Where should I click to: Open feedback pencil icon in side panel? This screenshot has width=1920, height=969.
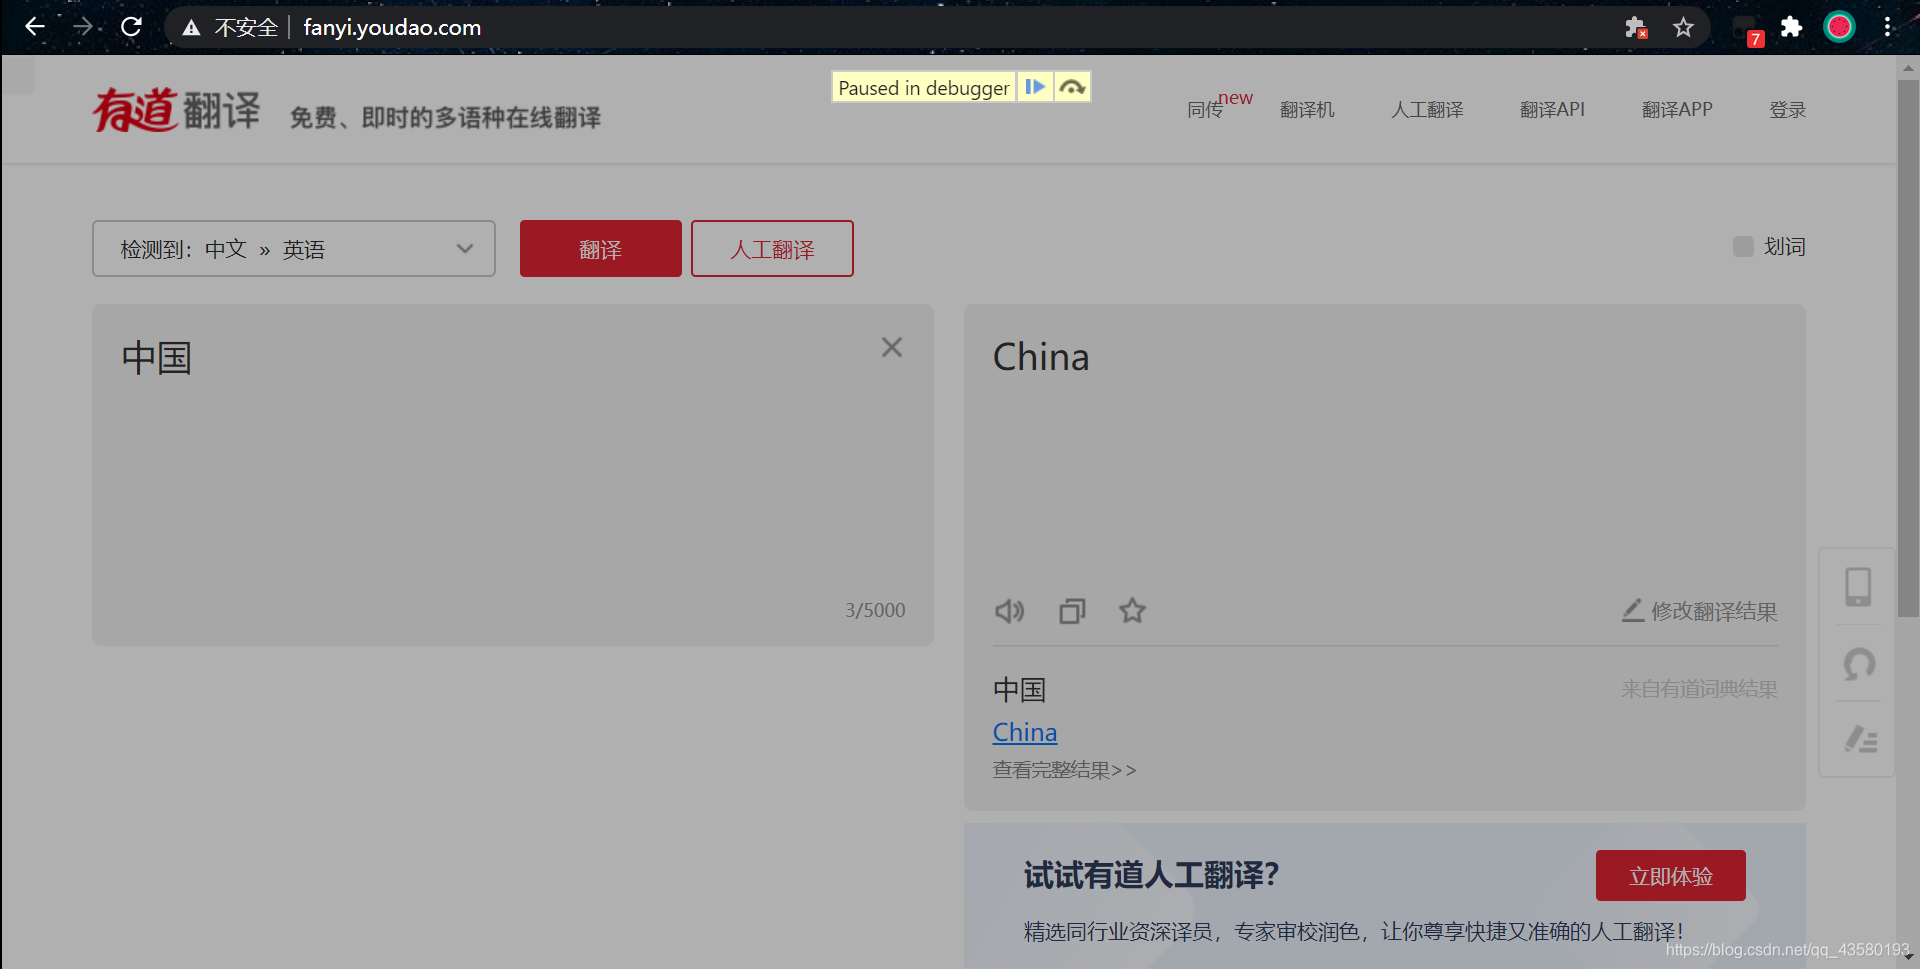tap(1860, 739)
